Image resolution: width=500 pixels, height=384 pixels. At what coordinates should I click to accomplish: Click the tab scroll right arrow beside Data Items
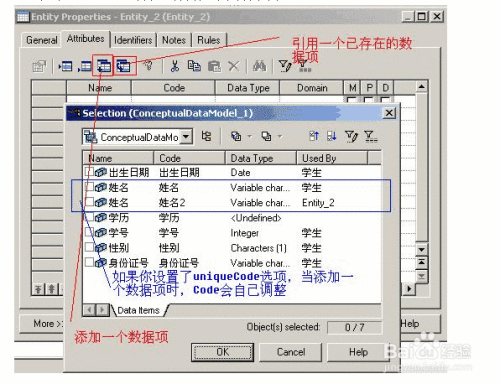coord(102,310)
